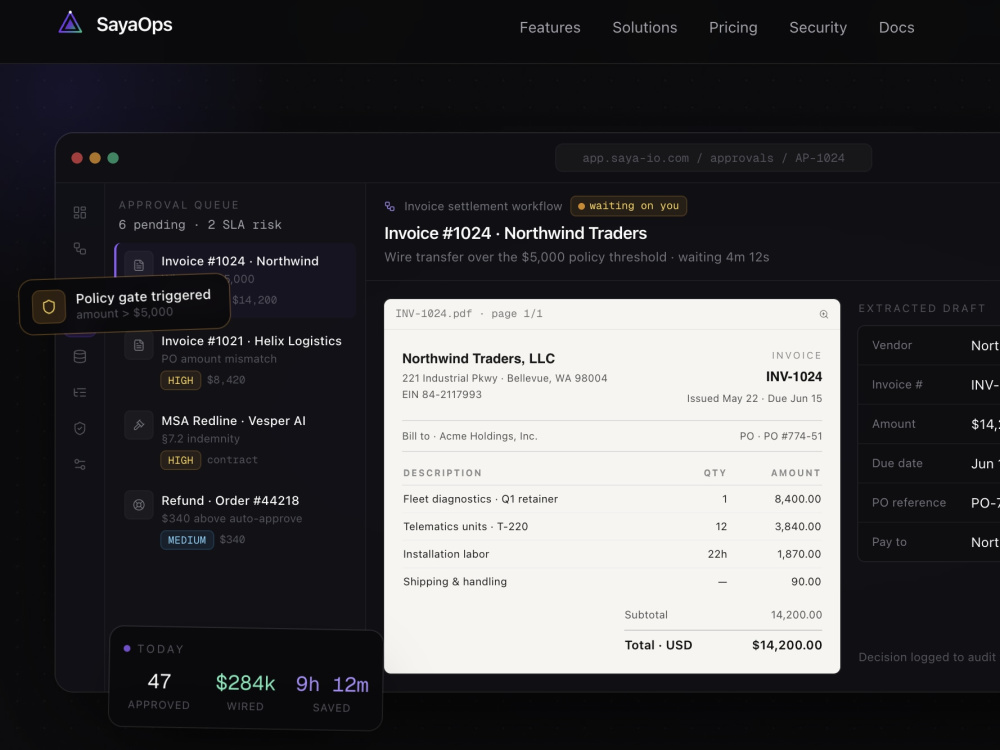Viewport: 1000px width, 750px height.
Task: Select Refund · Order #44218 queue item
Action: tap(235, 520)
